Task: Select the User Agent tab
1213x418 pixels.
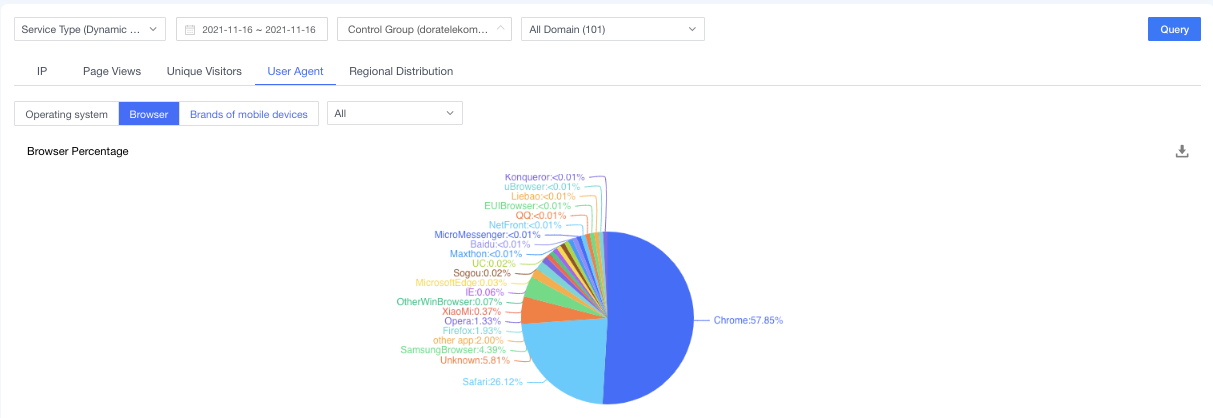Action: point(295,71)
